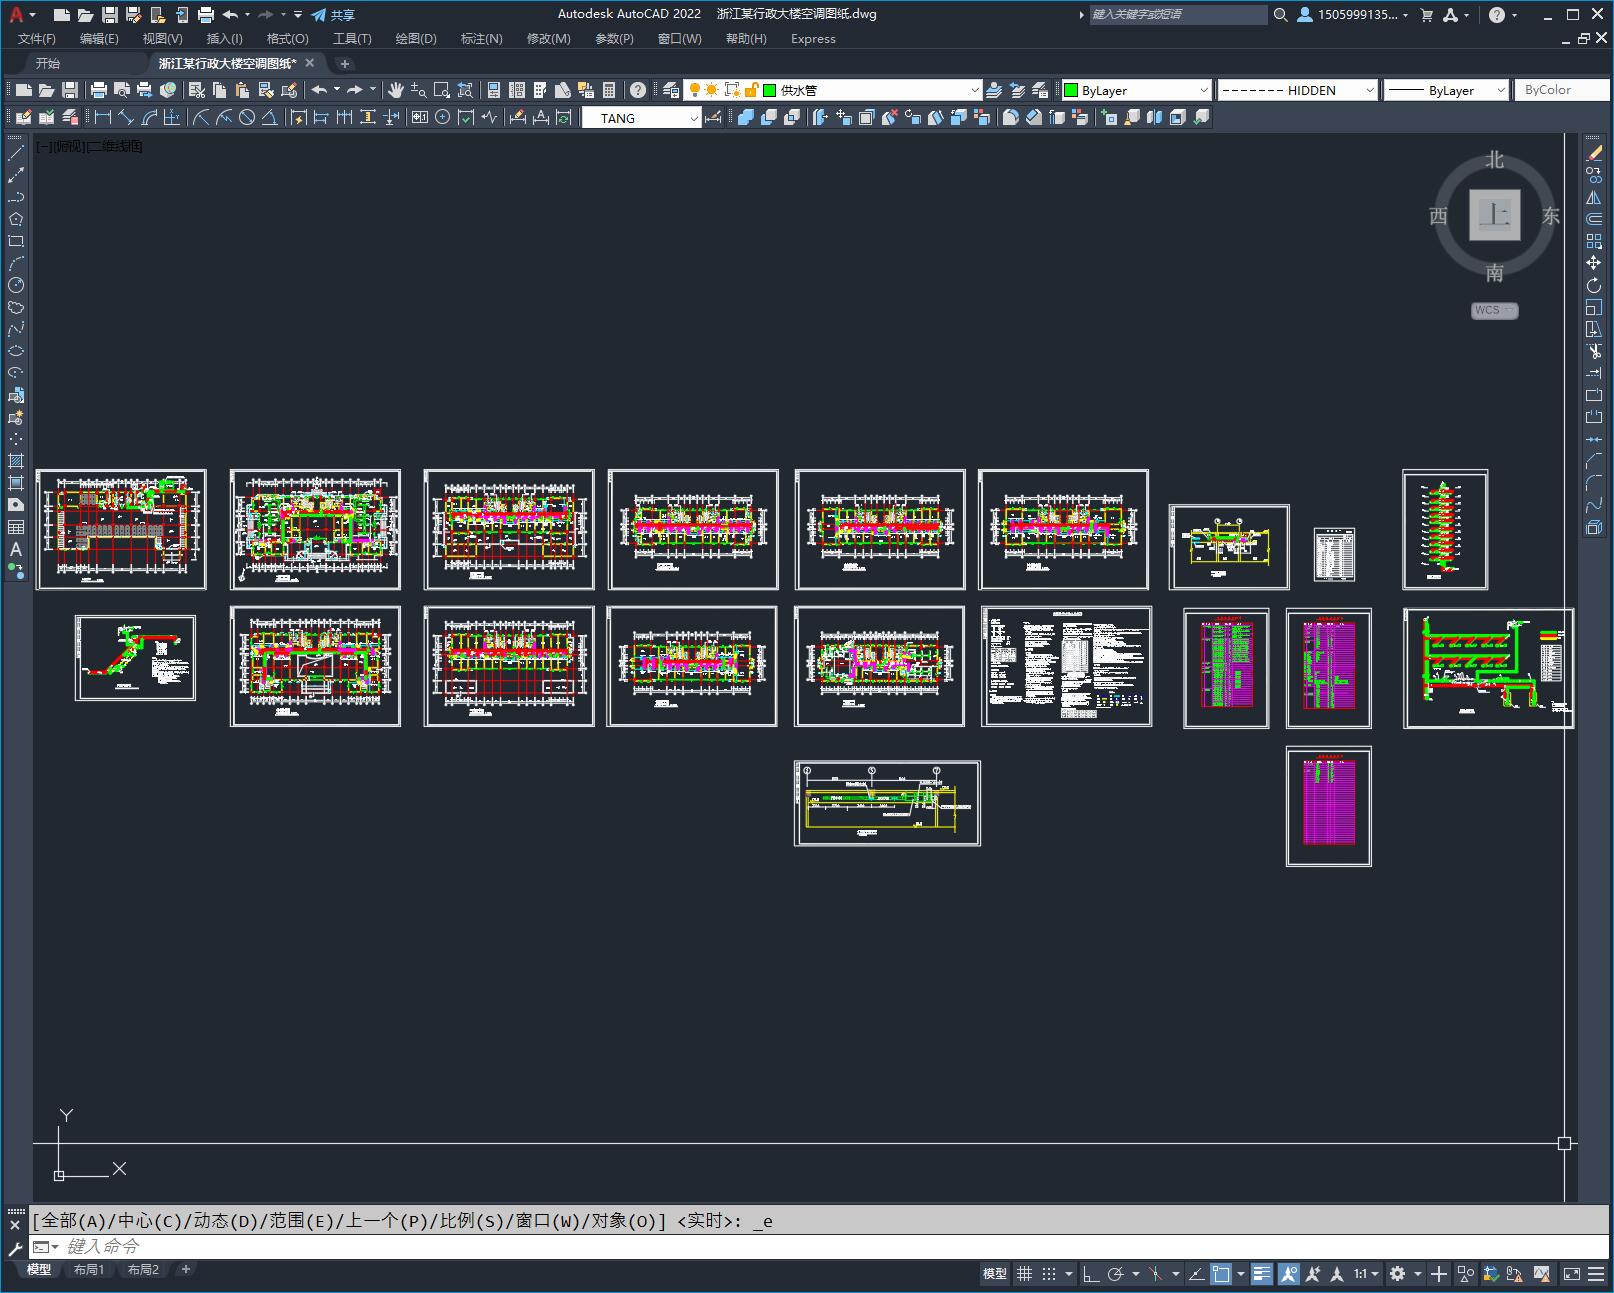
Task: Switch to the 布局2 layout tab
Action: [x=143, y=1269]
